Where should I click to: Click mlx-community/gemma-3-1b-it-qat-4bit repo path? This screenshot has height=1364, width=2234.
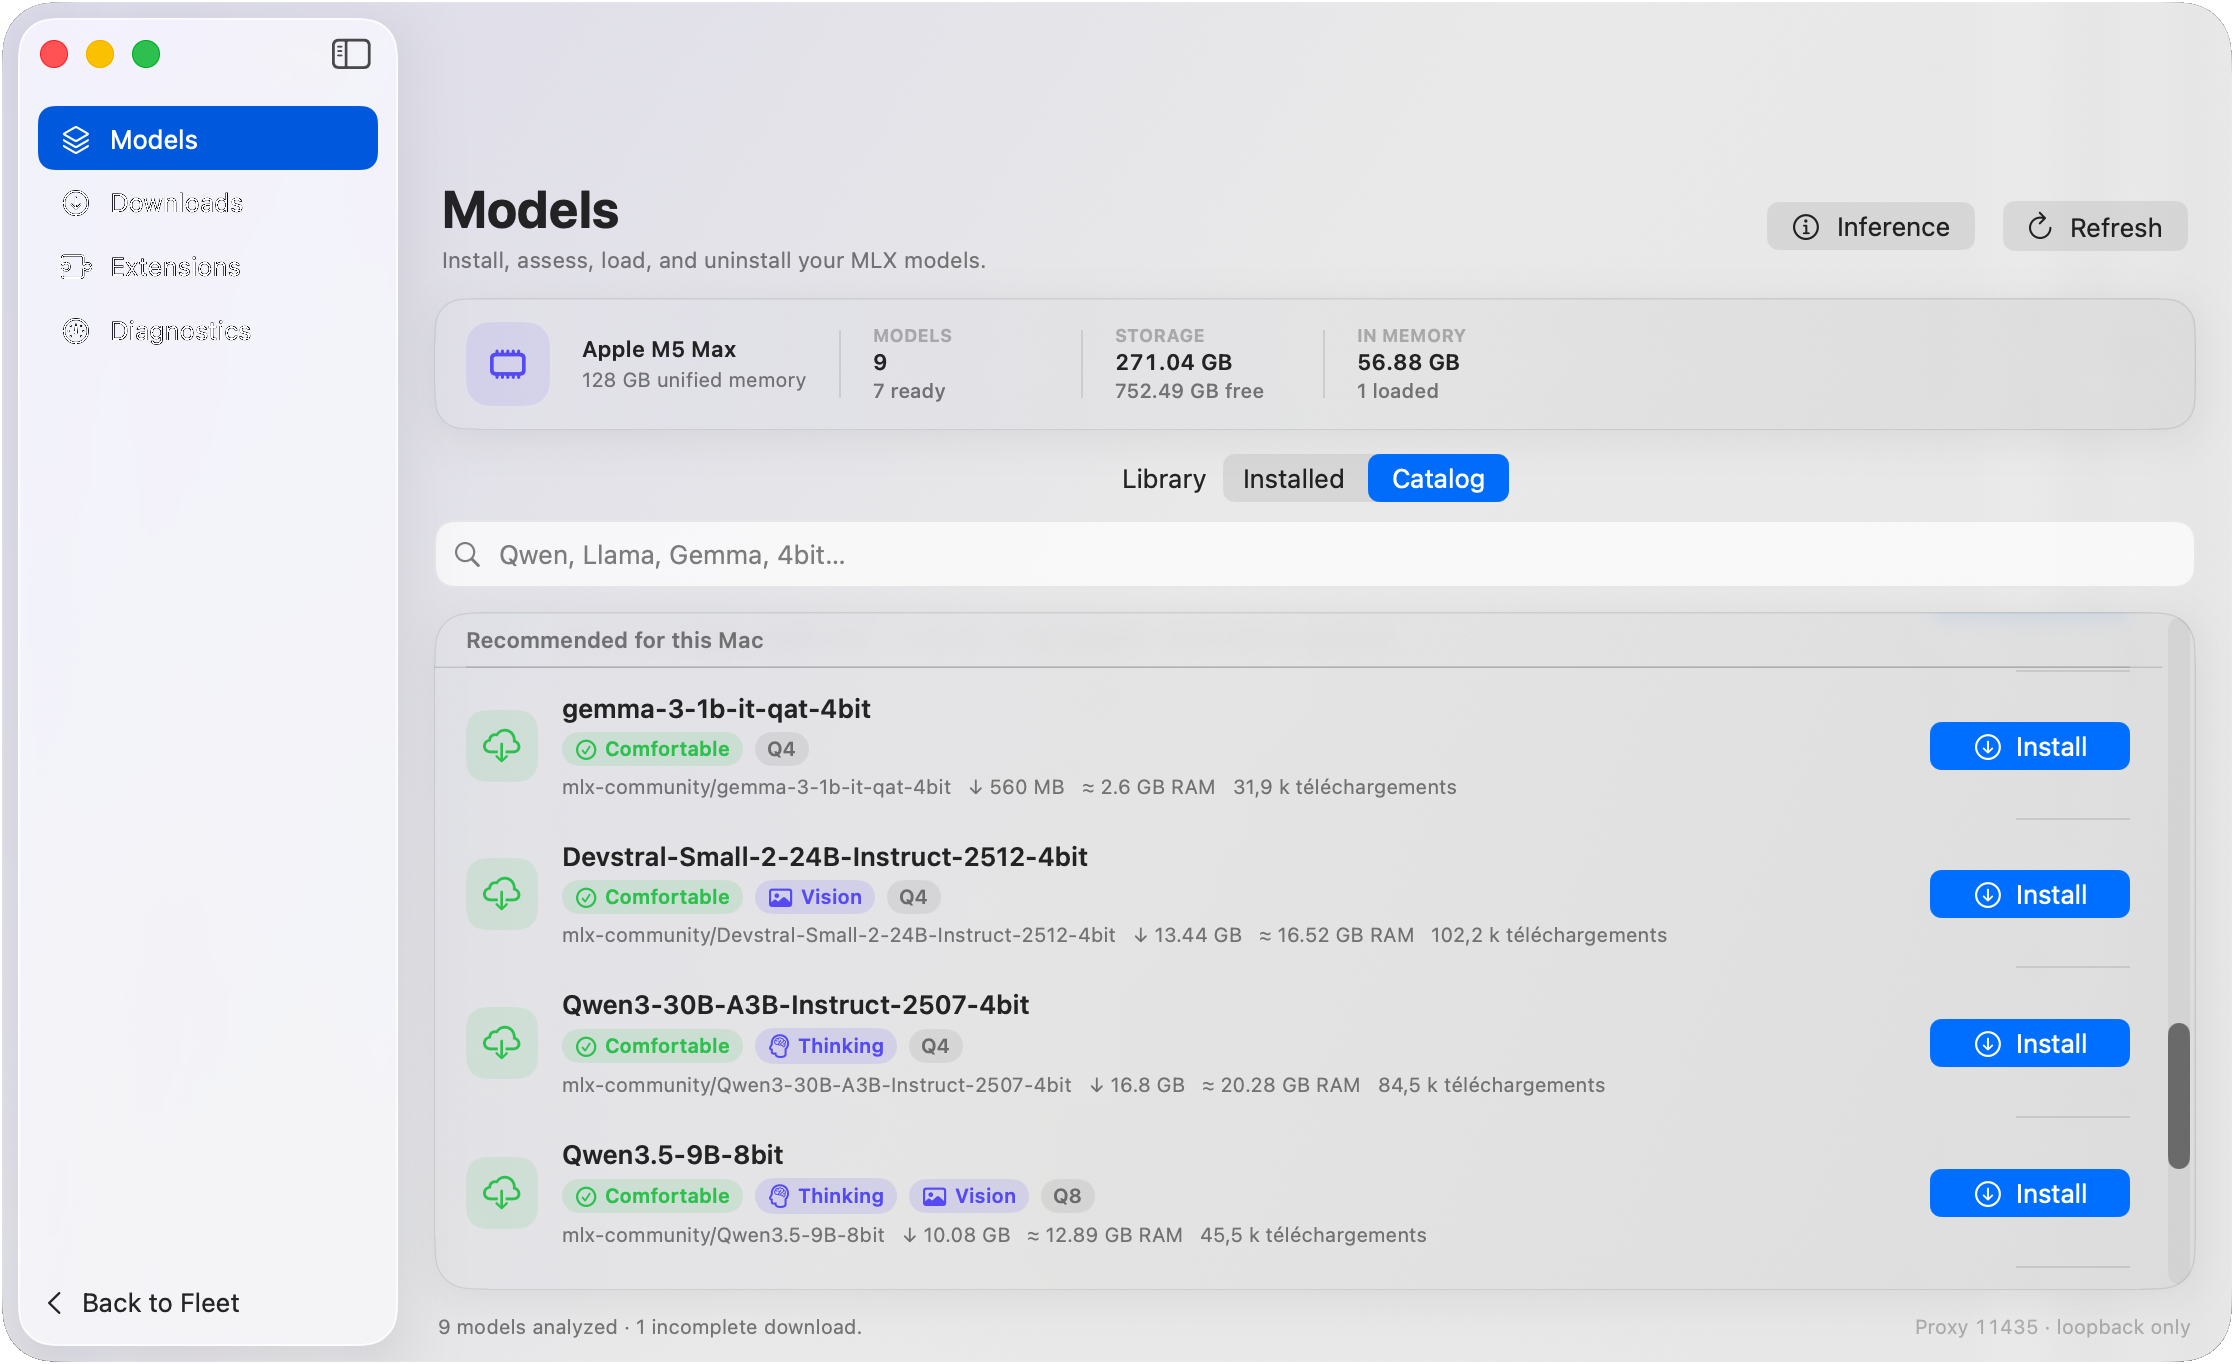[x=756, y=787]
